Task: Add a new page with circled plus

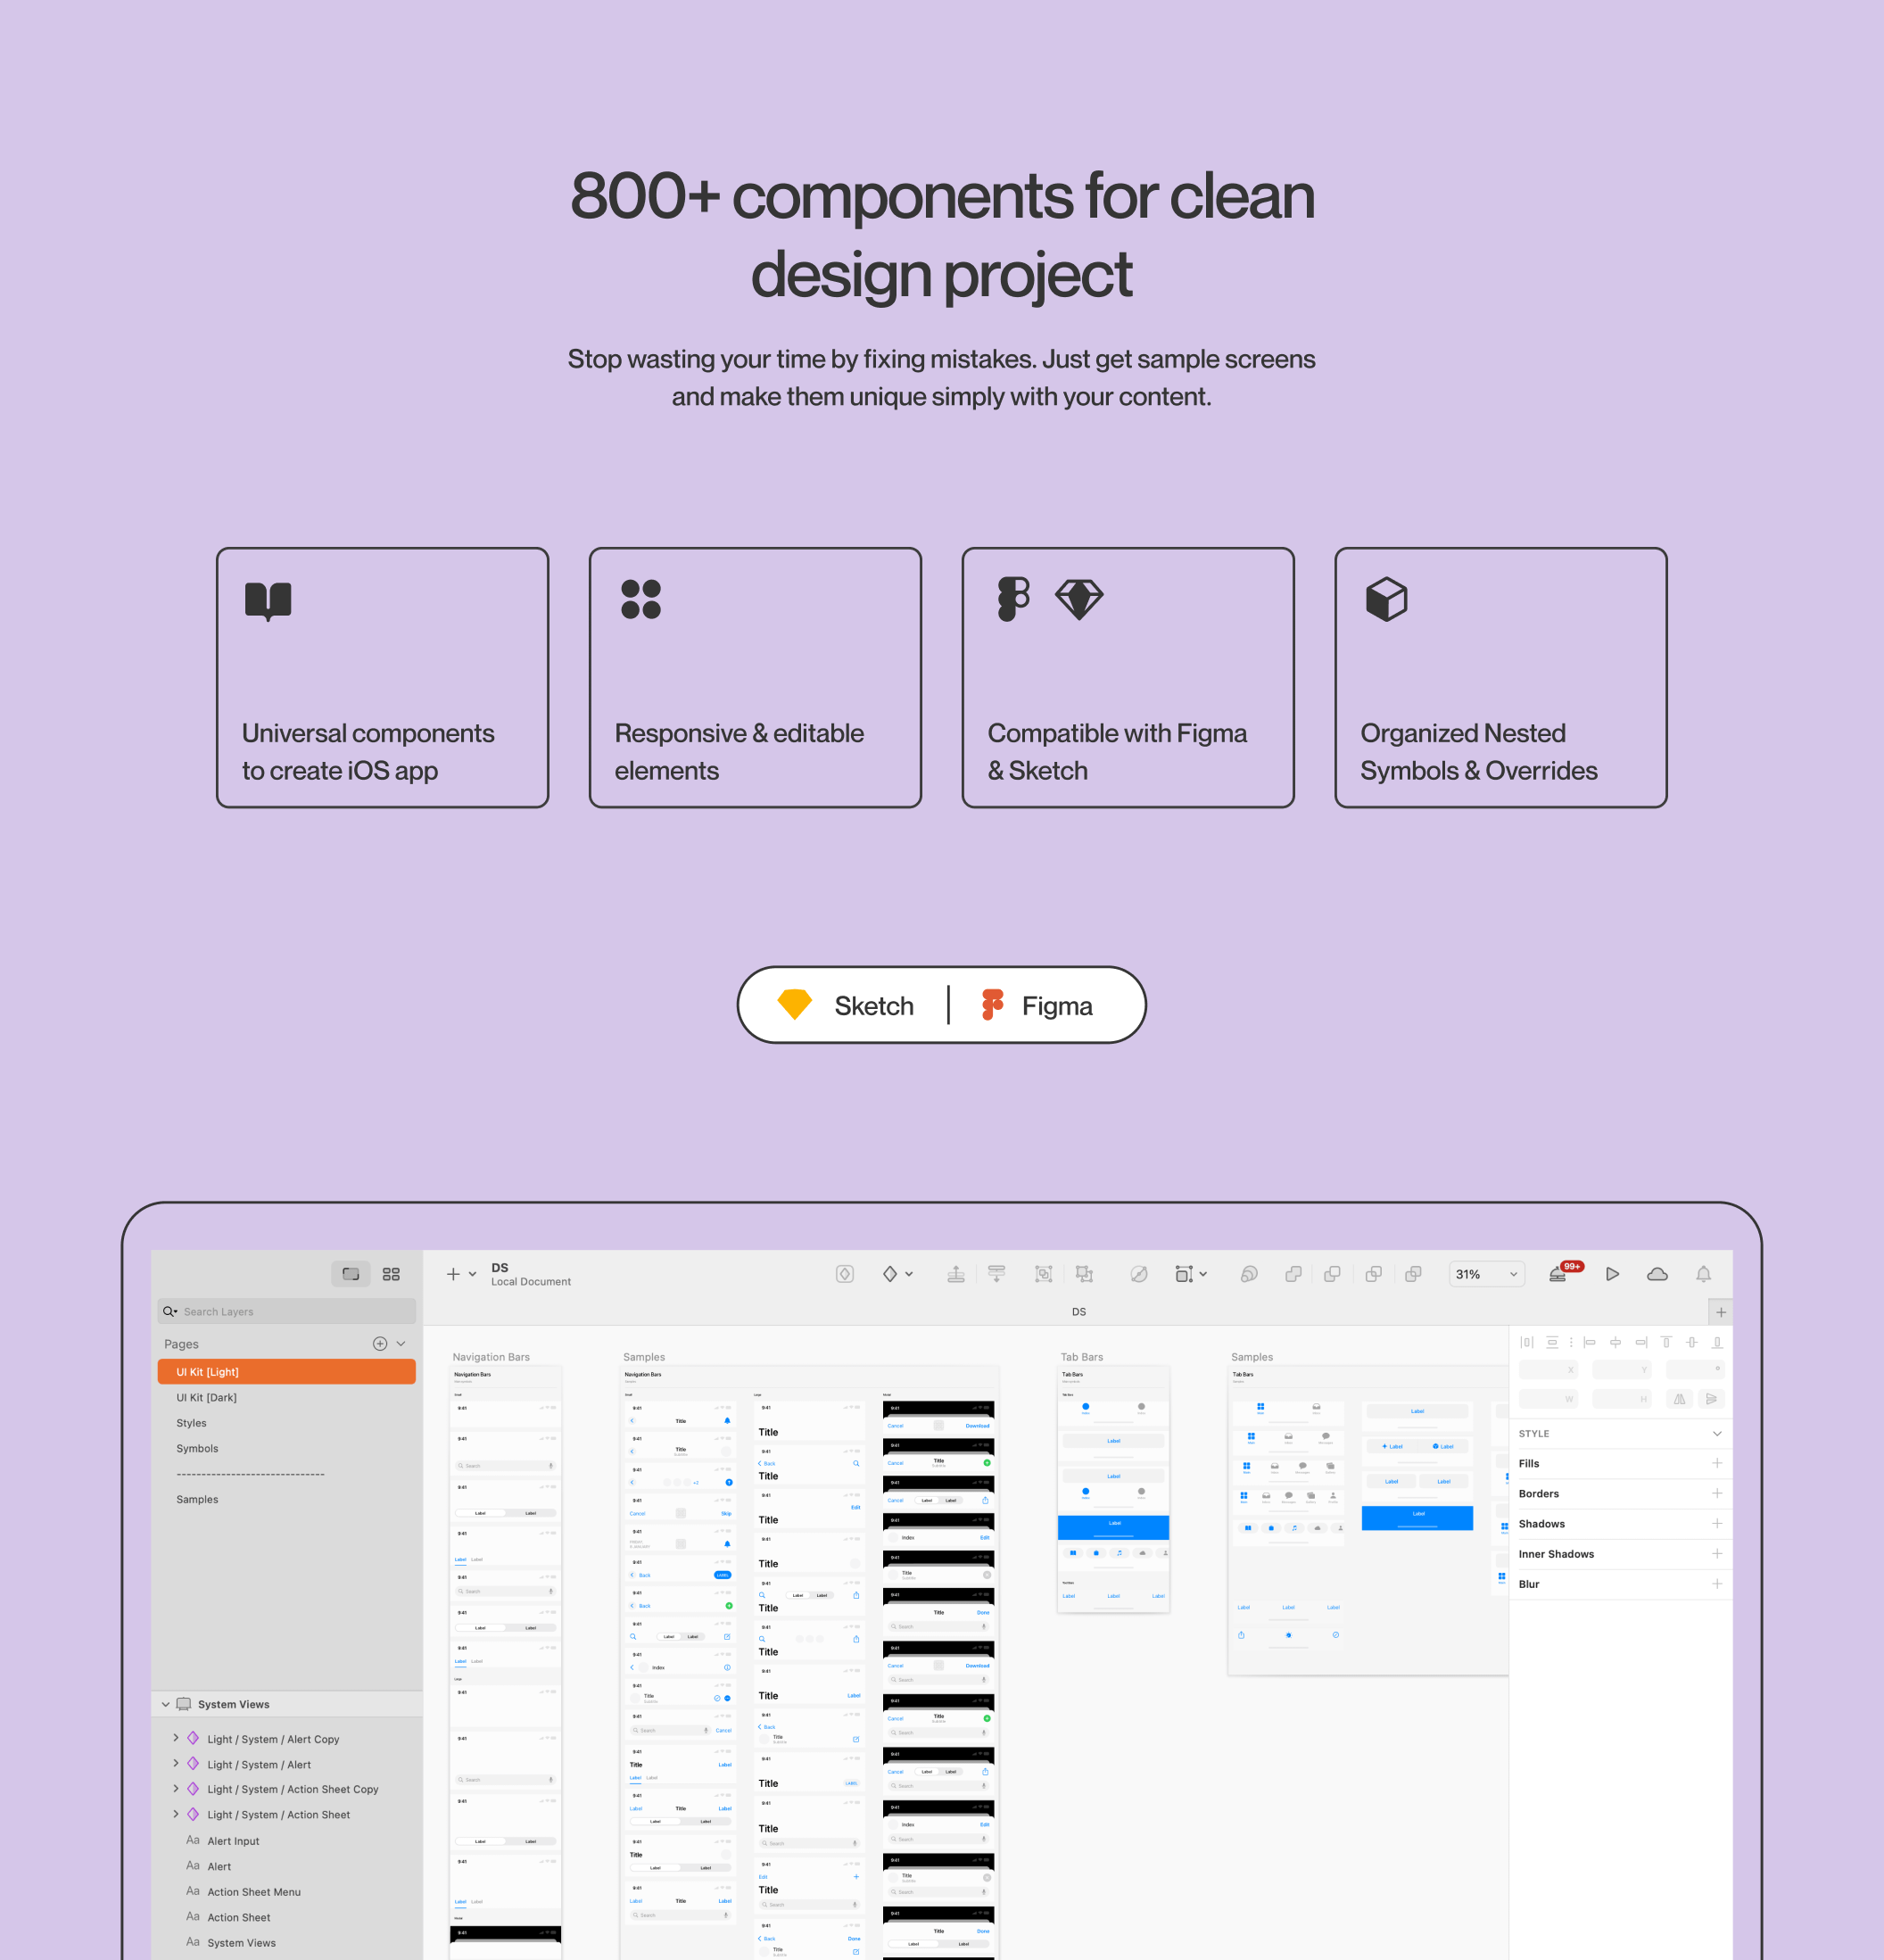Action: click(380, 1344)
